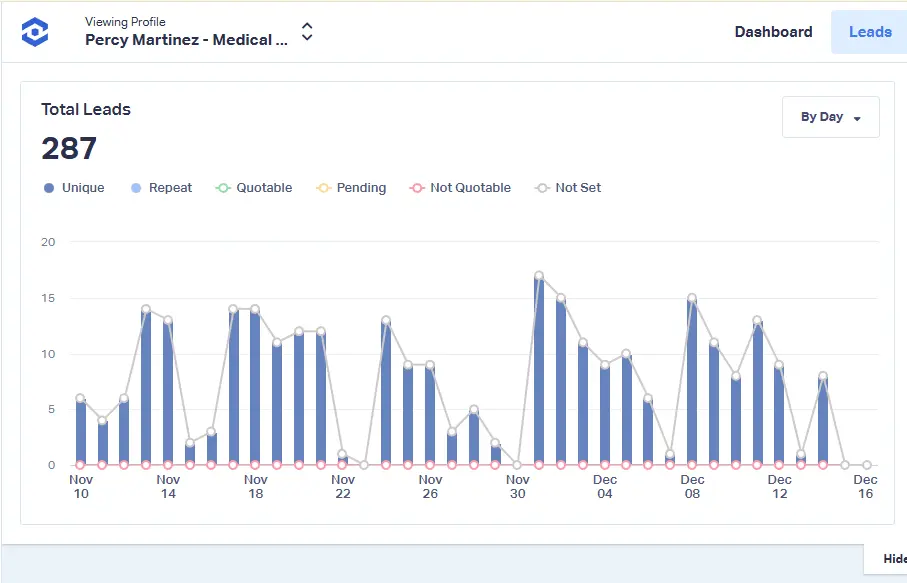Click the Not Quotable pink circle marker
This screenshot has height=583, width=907.
pyautogui.click(x=418, y=188)
